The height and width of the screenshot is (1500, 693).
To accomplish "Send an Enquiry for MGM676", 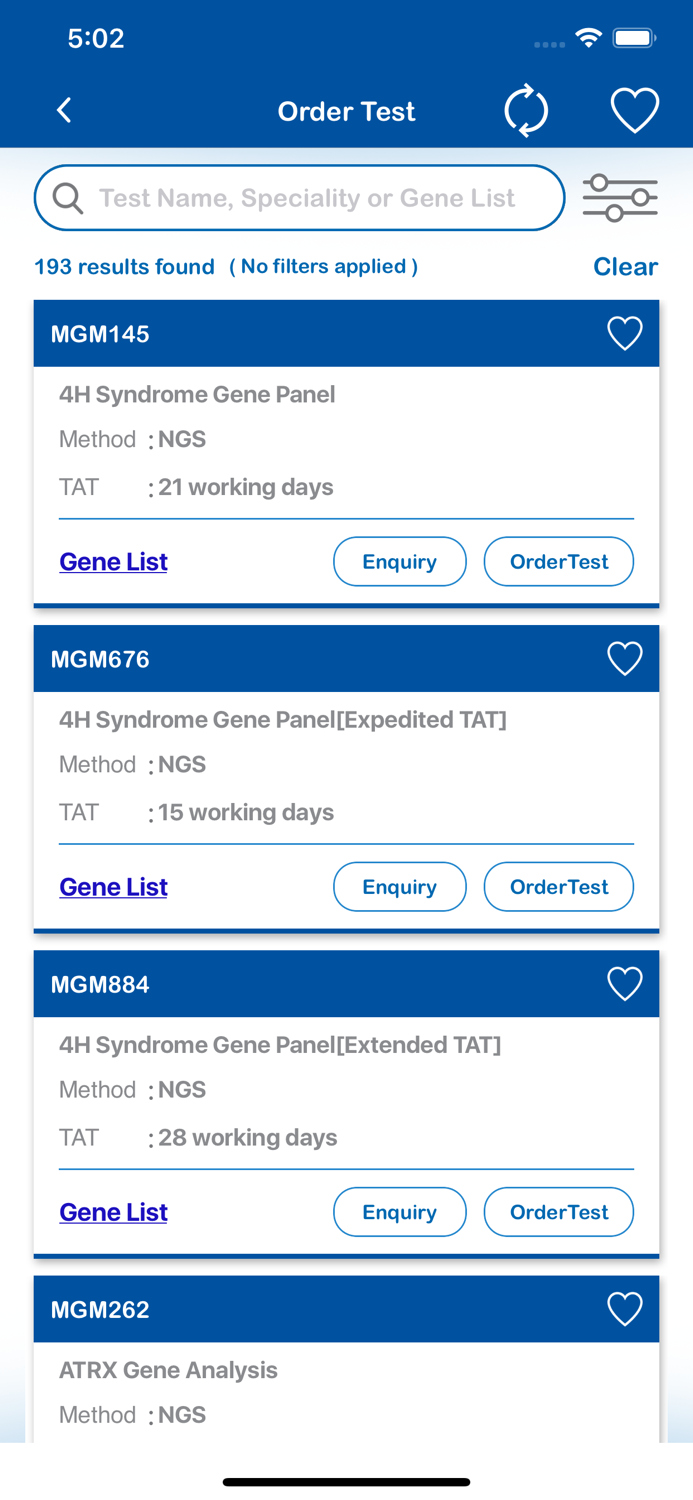I will (x=399, y=886).
